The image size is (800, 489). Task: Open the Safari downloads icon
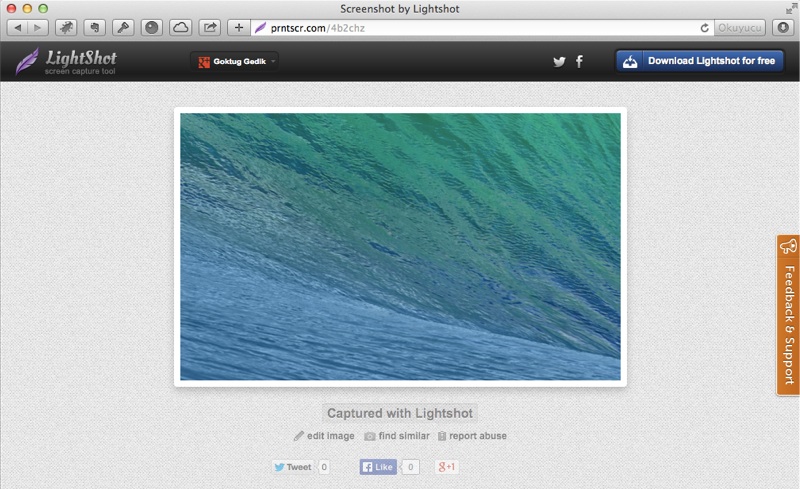click(782, 28)
